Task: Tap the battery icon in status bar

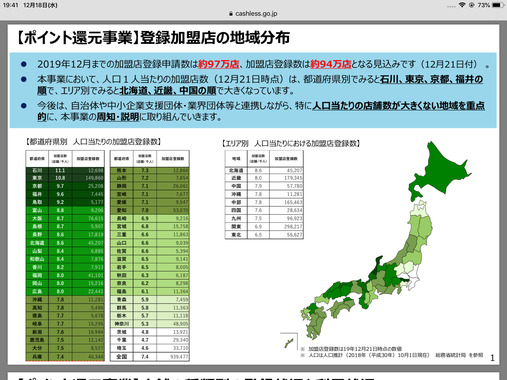Action: coord(497,5)
